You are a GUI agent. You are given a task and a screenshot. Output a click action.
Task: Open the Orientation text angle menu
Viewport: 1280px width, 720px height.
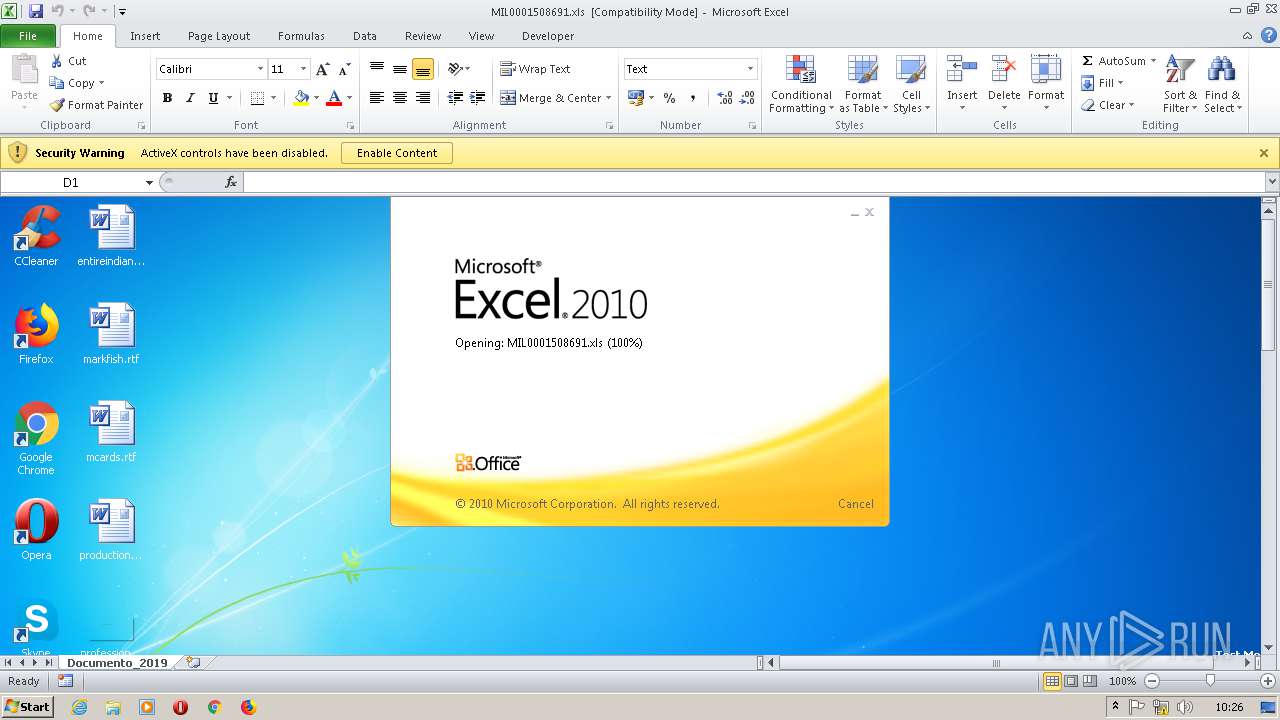[459, 69]
